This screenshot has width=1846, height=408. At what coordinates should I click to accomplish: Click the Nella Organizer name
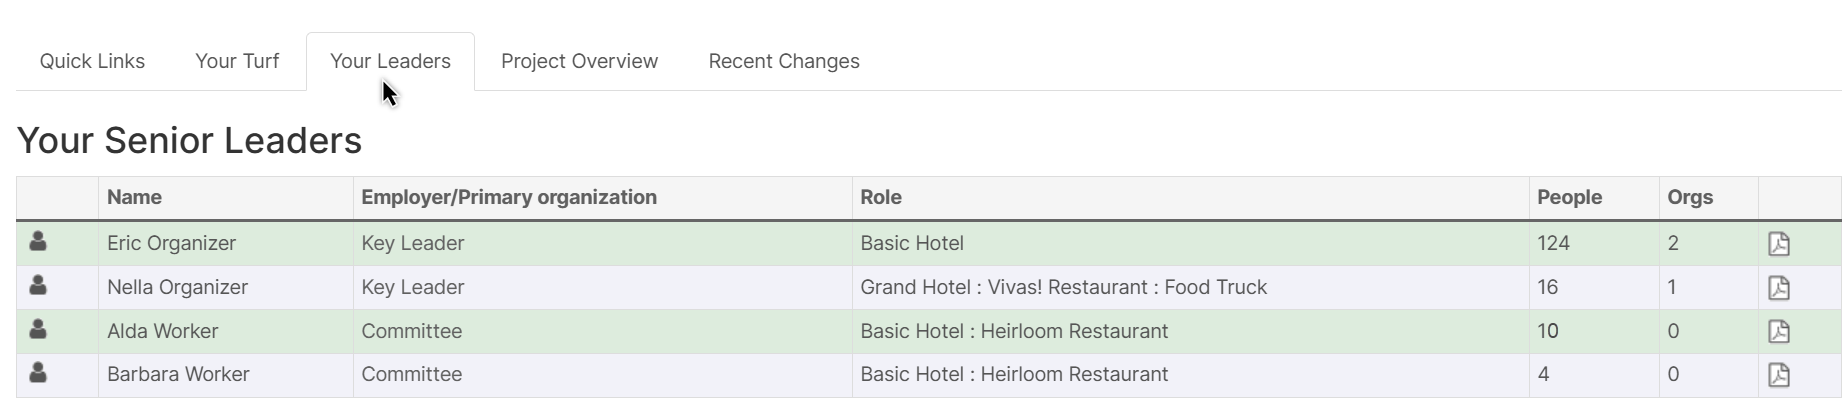pos(177,287)
